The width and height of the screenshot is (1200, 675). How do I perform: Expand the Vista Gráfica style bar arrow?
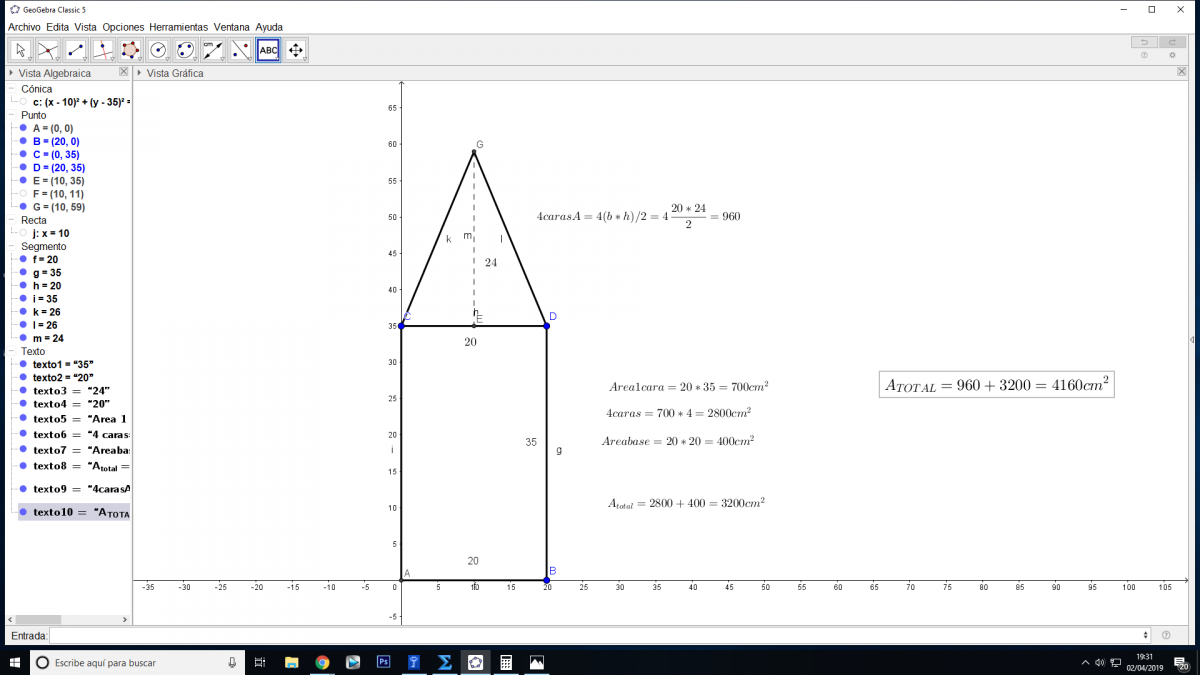tap(139, 73)
